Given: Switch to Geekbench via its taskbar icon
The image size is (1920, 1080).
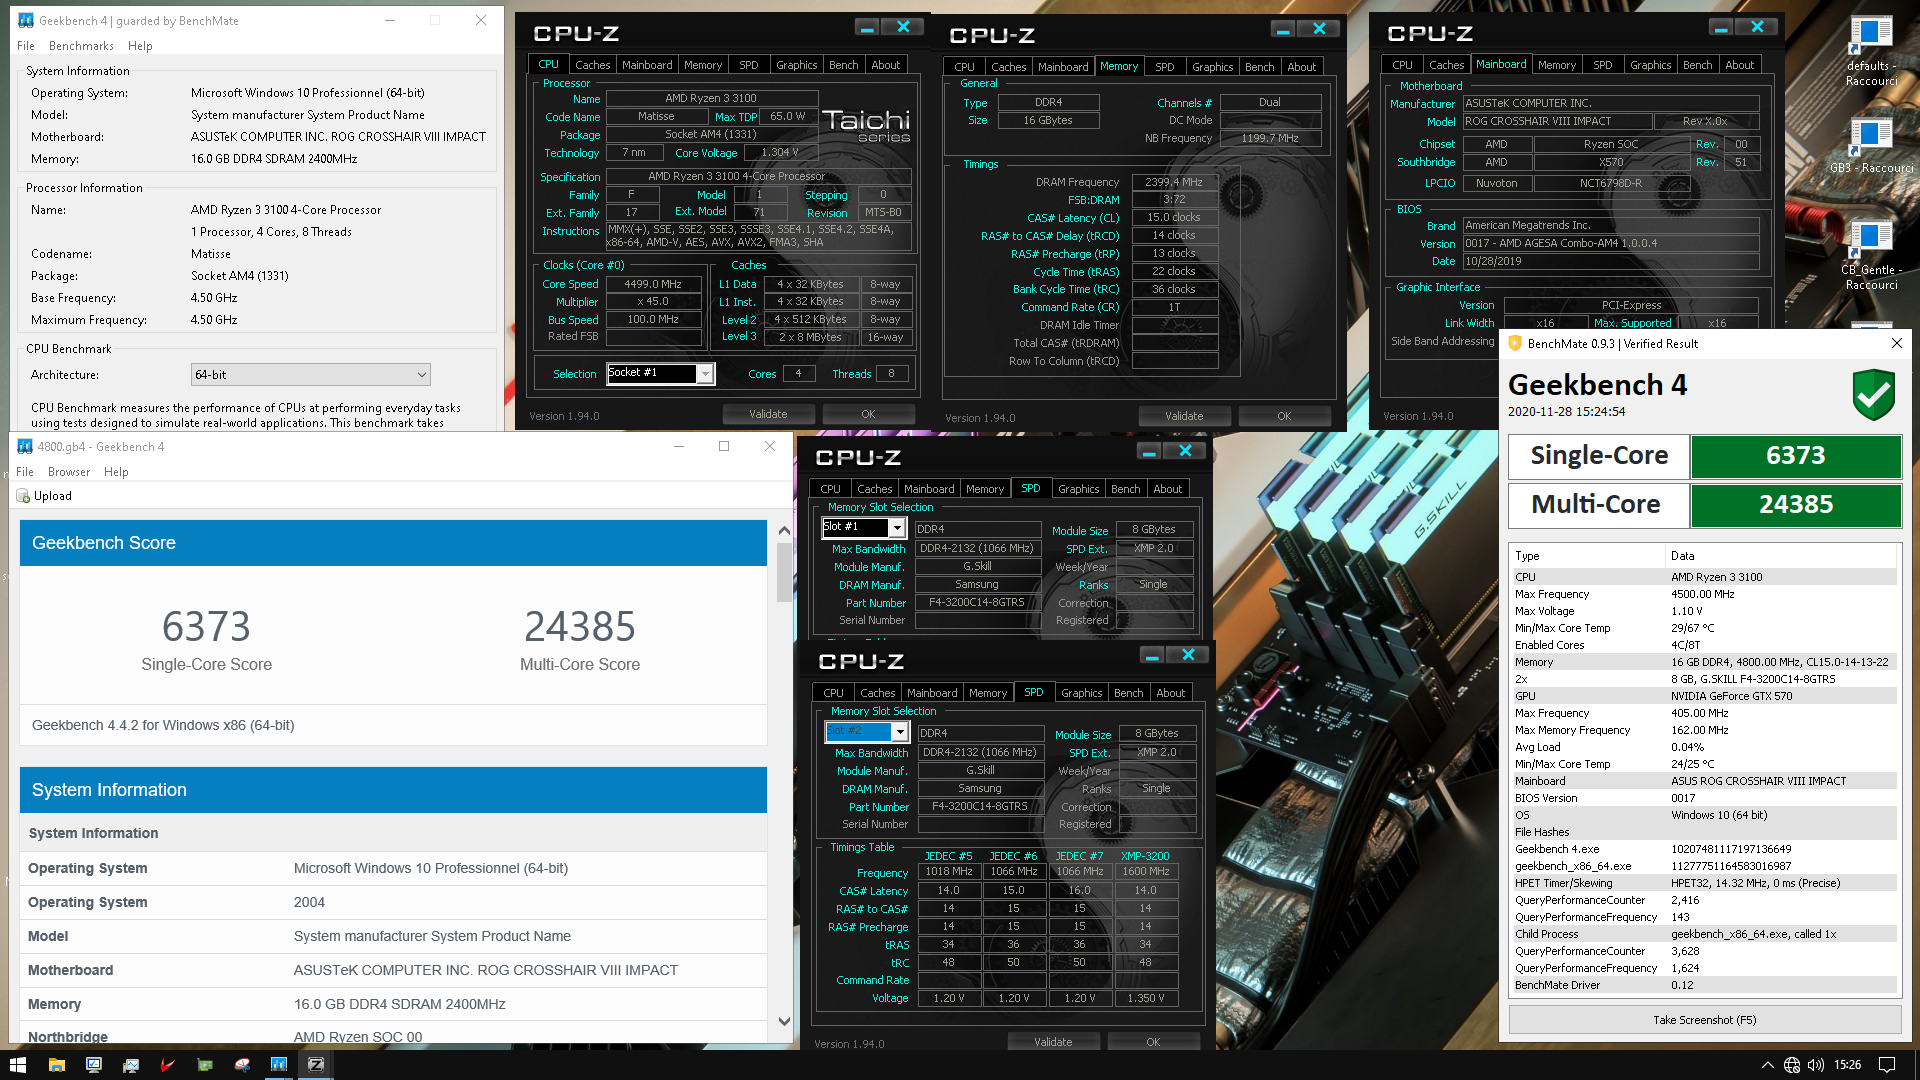Looking at the screenshot, I should (x=278, y=1065).
